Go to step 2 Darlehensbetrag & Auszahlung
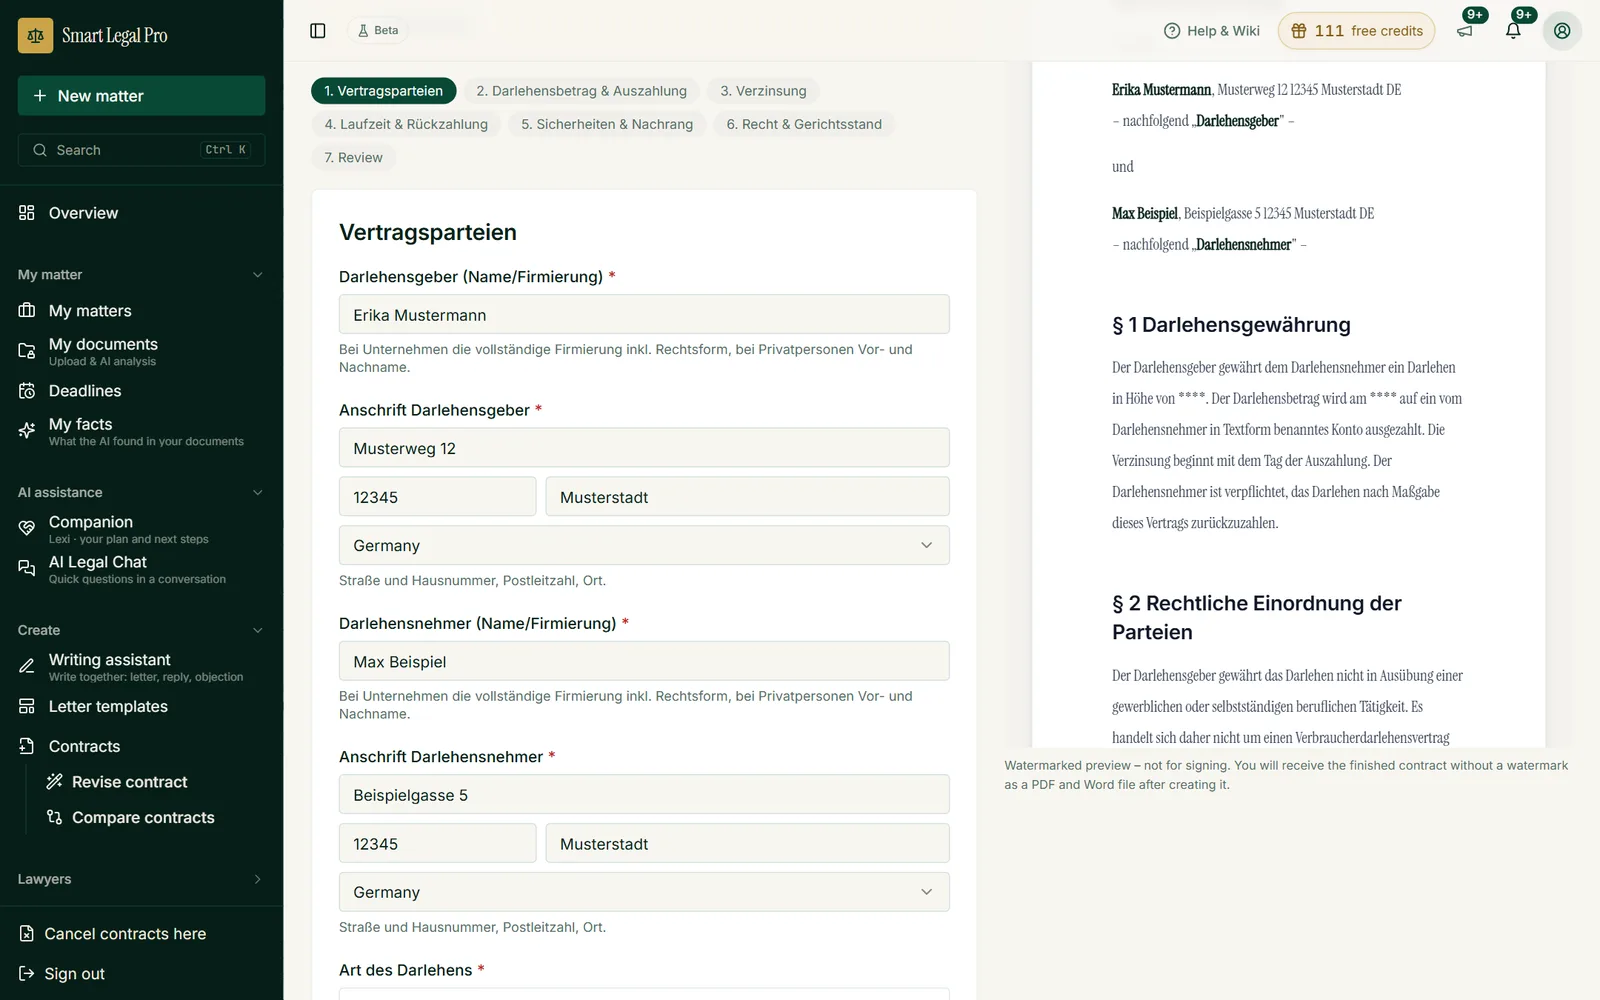1600x1000 pixels. [582, 91]
